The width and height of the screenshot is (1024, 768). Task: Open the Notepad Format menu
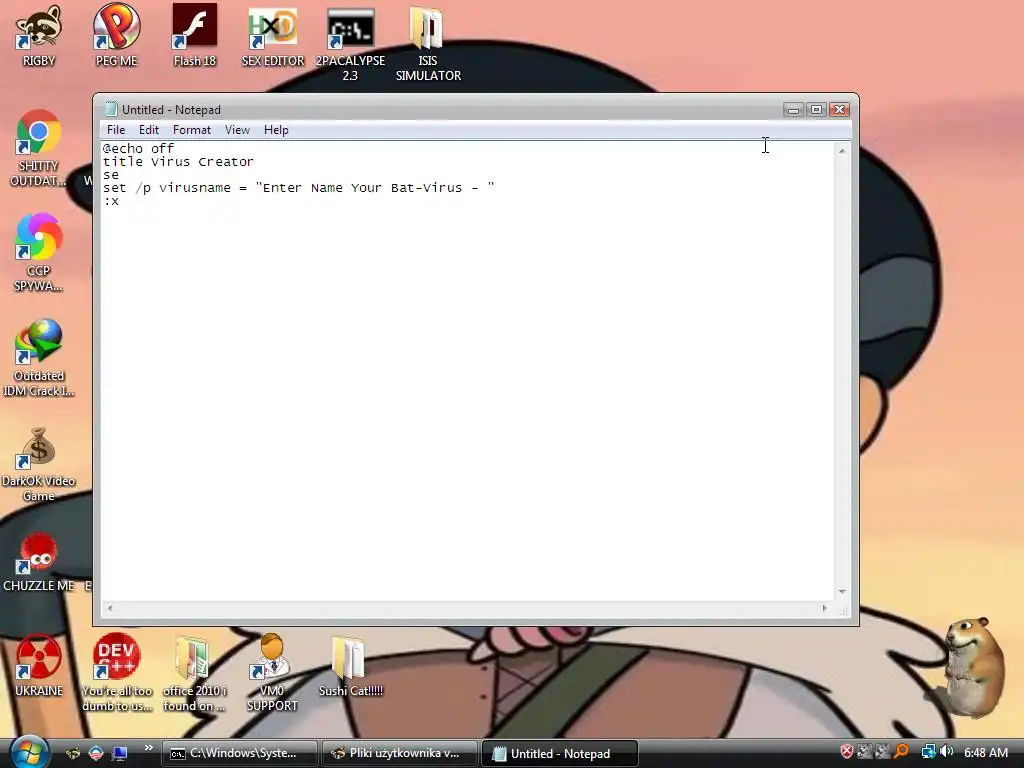[191, 130]
